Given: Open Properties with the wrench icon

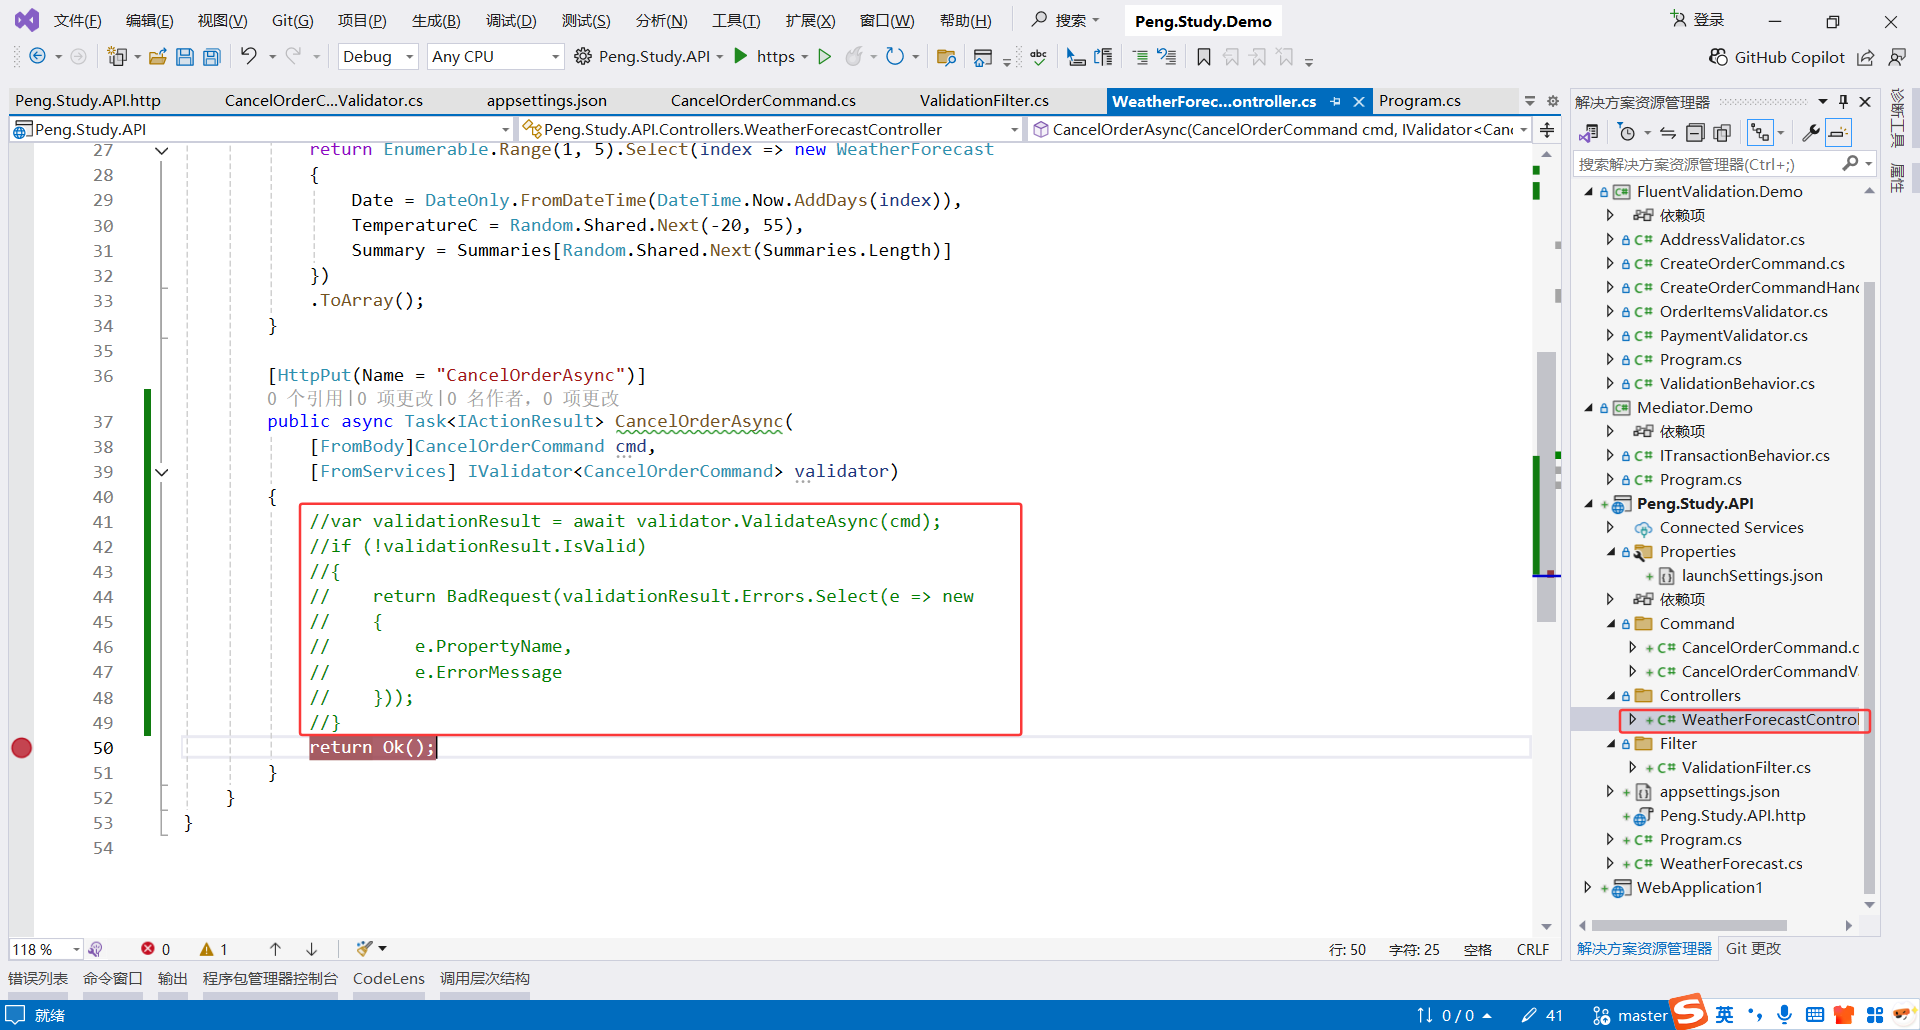Looking at the screenshot, I should (x=1811, y=133).
